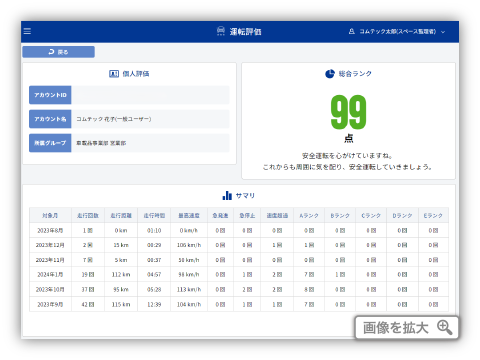
Task: Click the 04:57 driving time cell
Action: pos(154,275)
